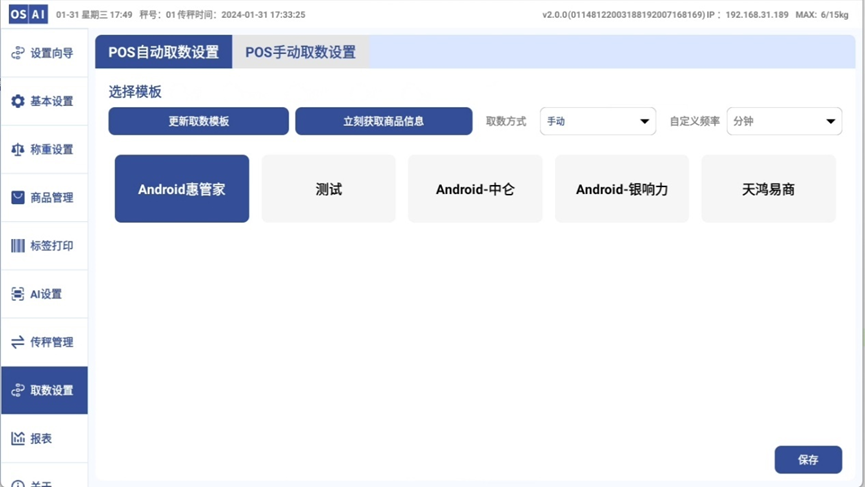Open the 报表 chart icon
Image resolution: width=865 pixels, height=487 pixels.
click(18, 438)
